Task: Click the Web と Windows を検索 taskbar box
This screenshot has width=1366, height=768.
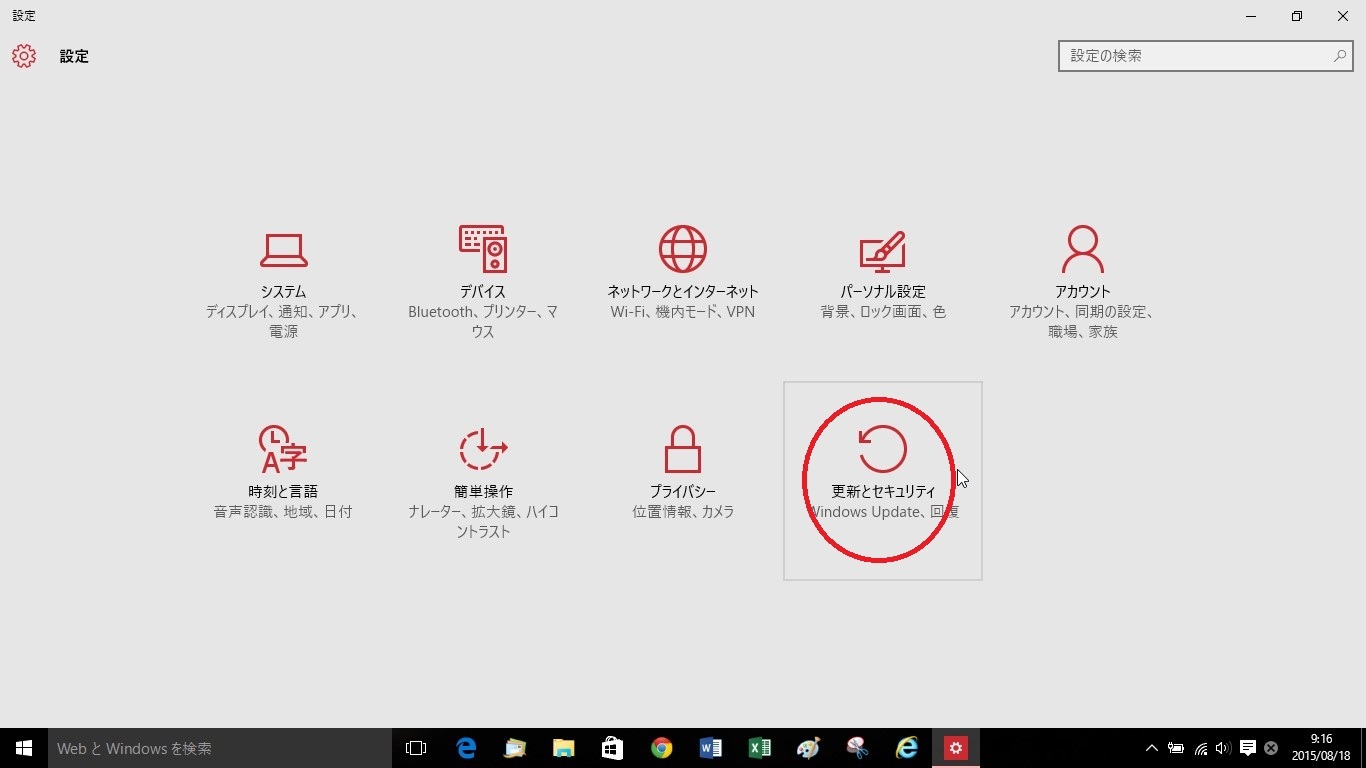Action: (220, 748)
